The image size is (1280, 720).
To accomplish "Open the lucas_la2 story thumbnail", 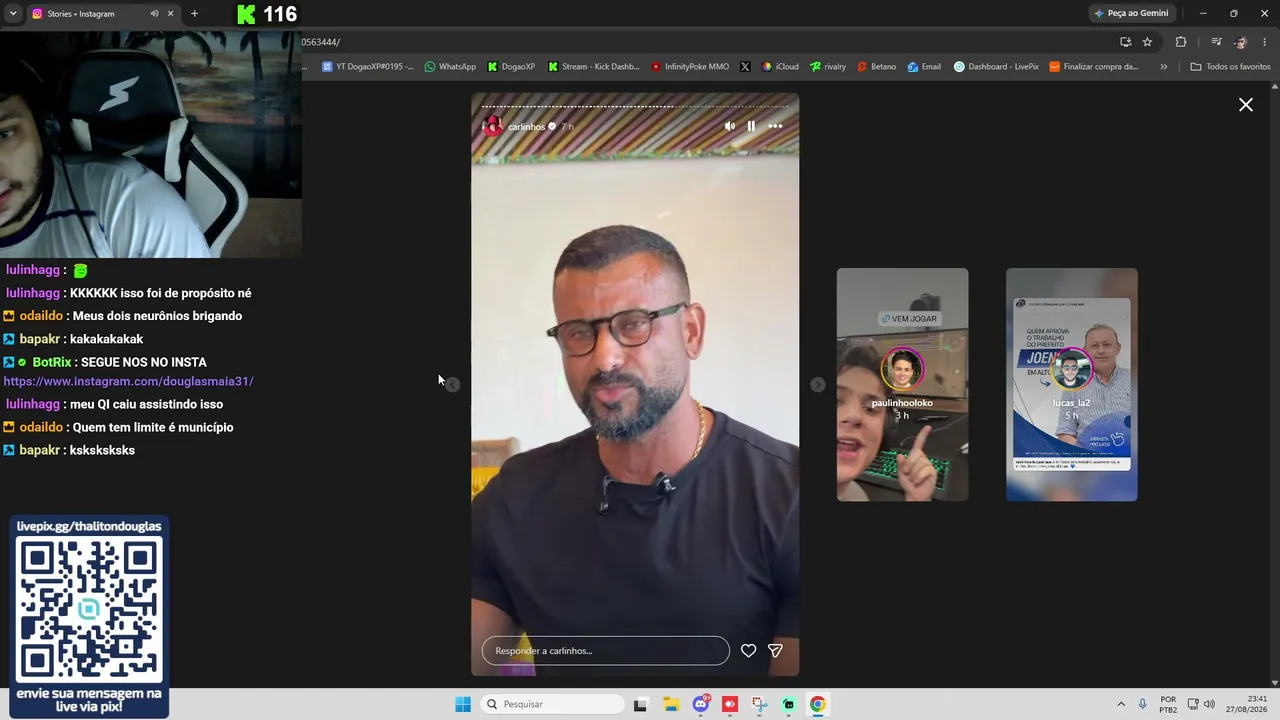I will 1071,385.
